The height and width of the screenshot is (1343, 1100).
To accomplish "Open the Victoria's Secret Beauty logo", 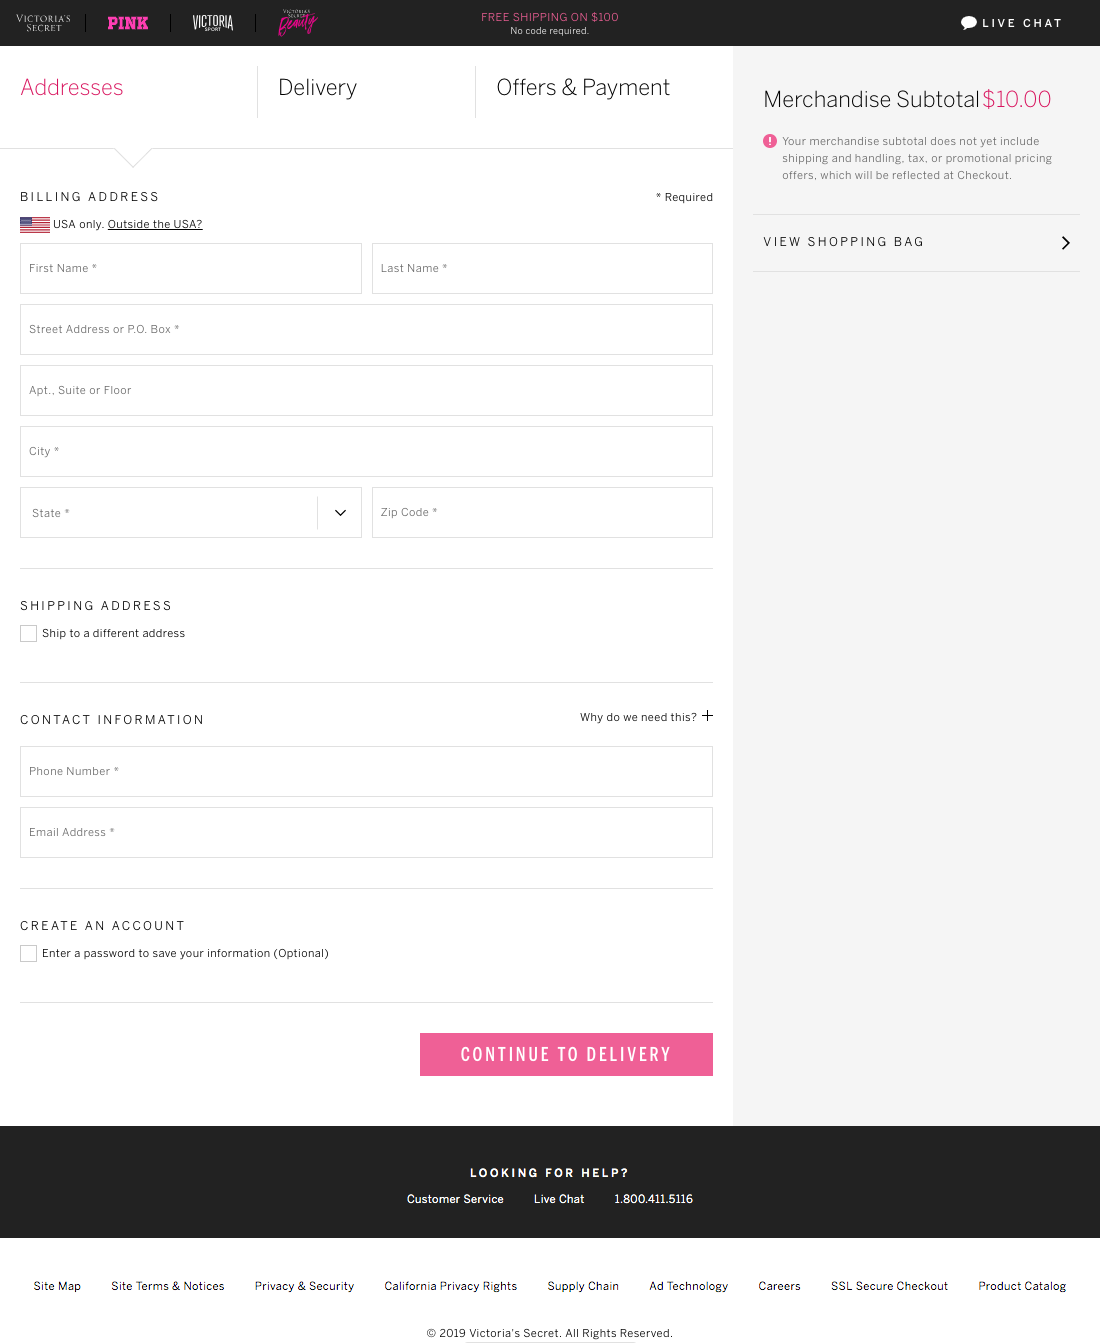I will [297, 22].
